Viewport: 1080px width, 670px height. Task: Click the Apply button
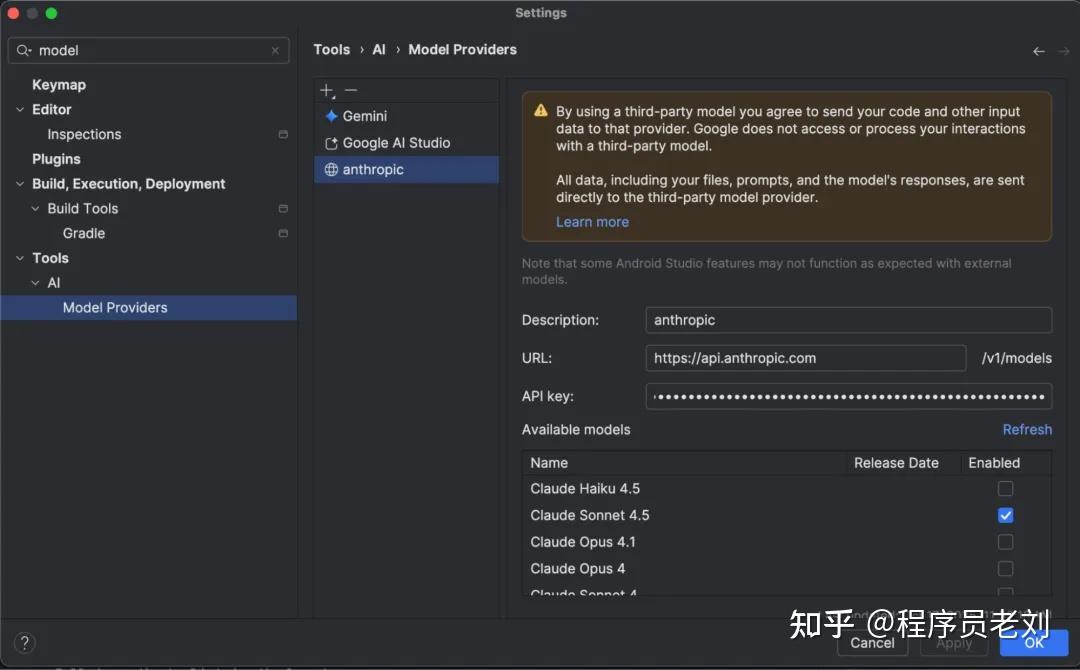pyautogui.click(x=954, y=642)
